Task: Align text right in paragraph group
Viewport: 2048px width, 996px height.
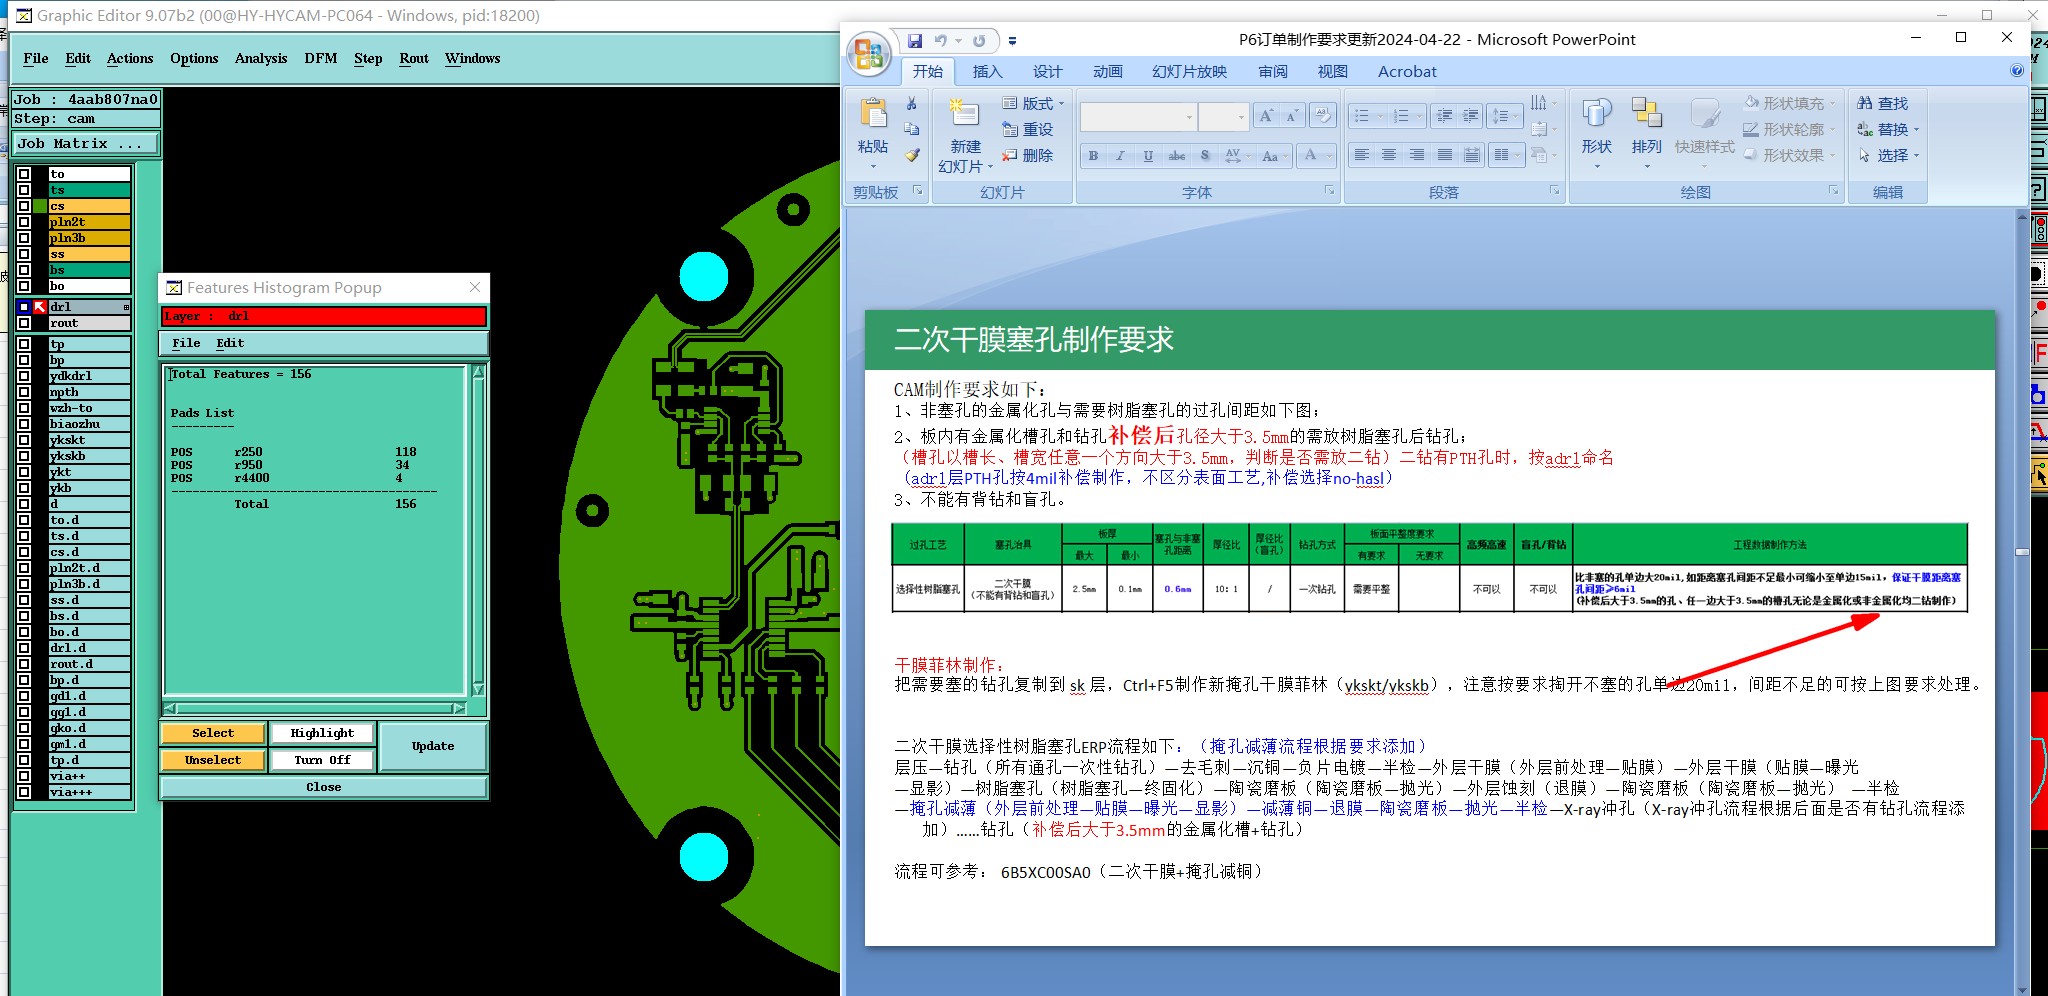Action: click(x=1417, y=155)
